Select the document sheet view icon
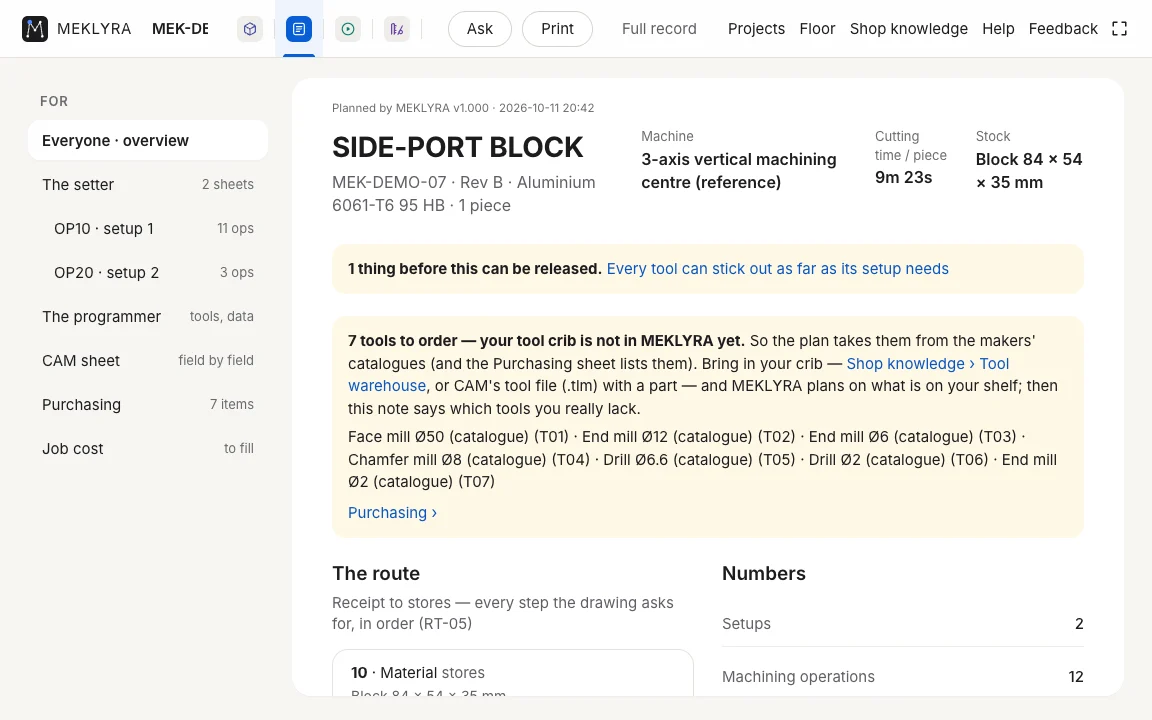This screenshot has height=720, width=1152. (299, 29)
